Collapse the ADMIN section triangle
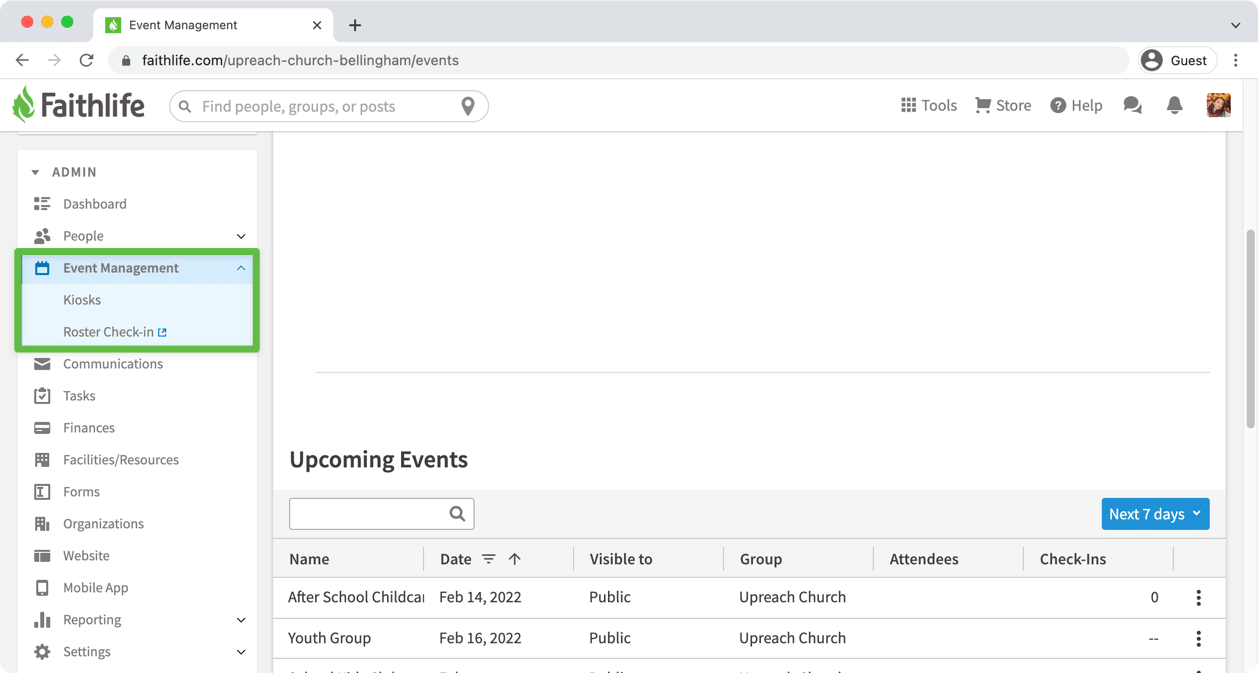The image size is (1258, 673). point(35,172)
